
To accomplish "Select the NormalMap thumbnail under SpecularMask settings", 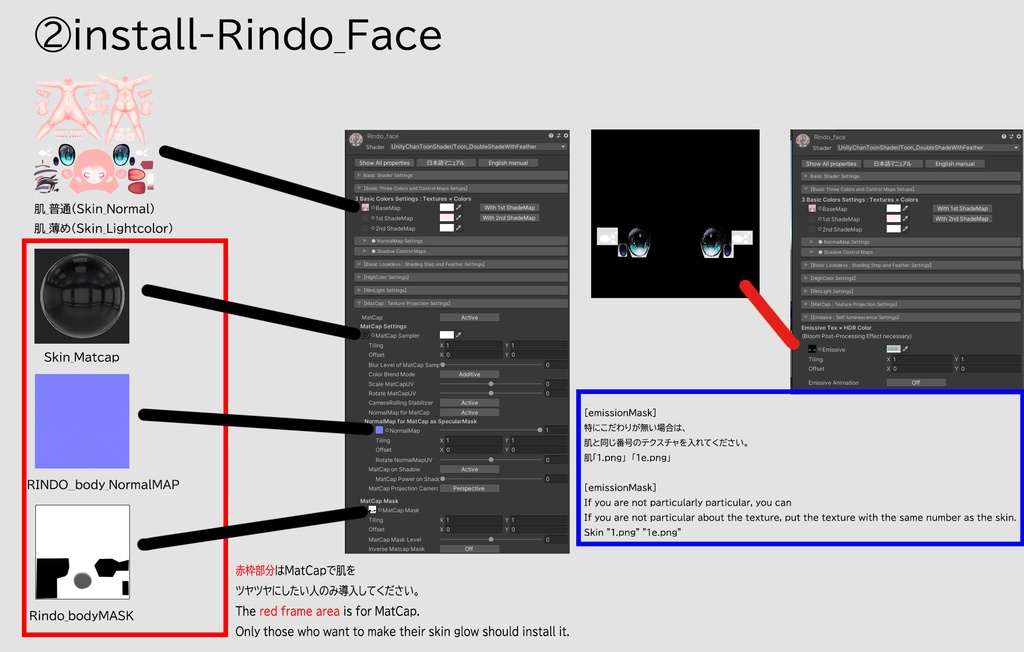I will pyautogui.click(x=378, y=429).
